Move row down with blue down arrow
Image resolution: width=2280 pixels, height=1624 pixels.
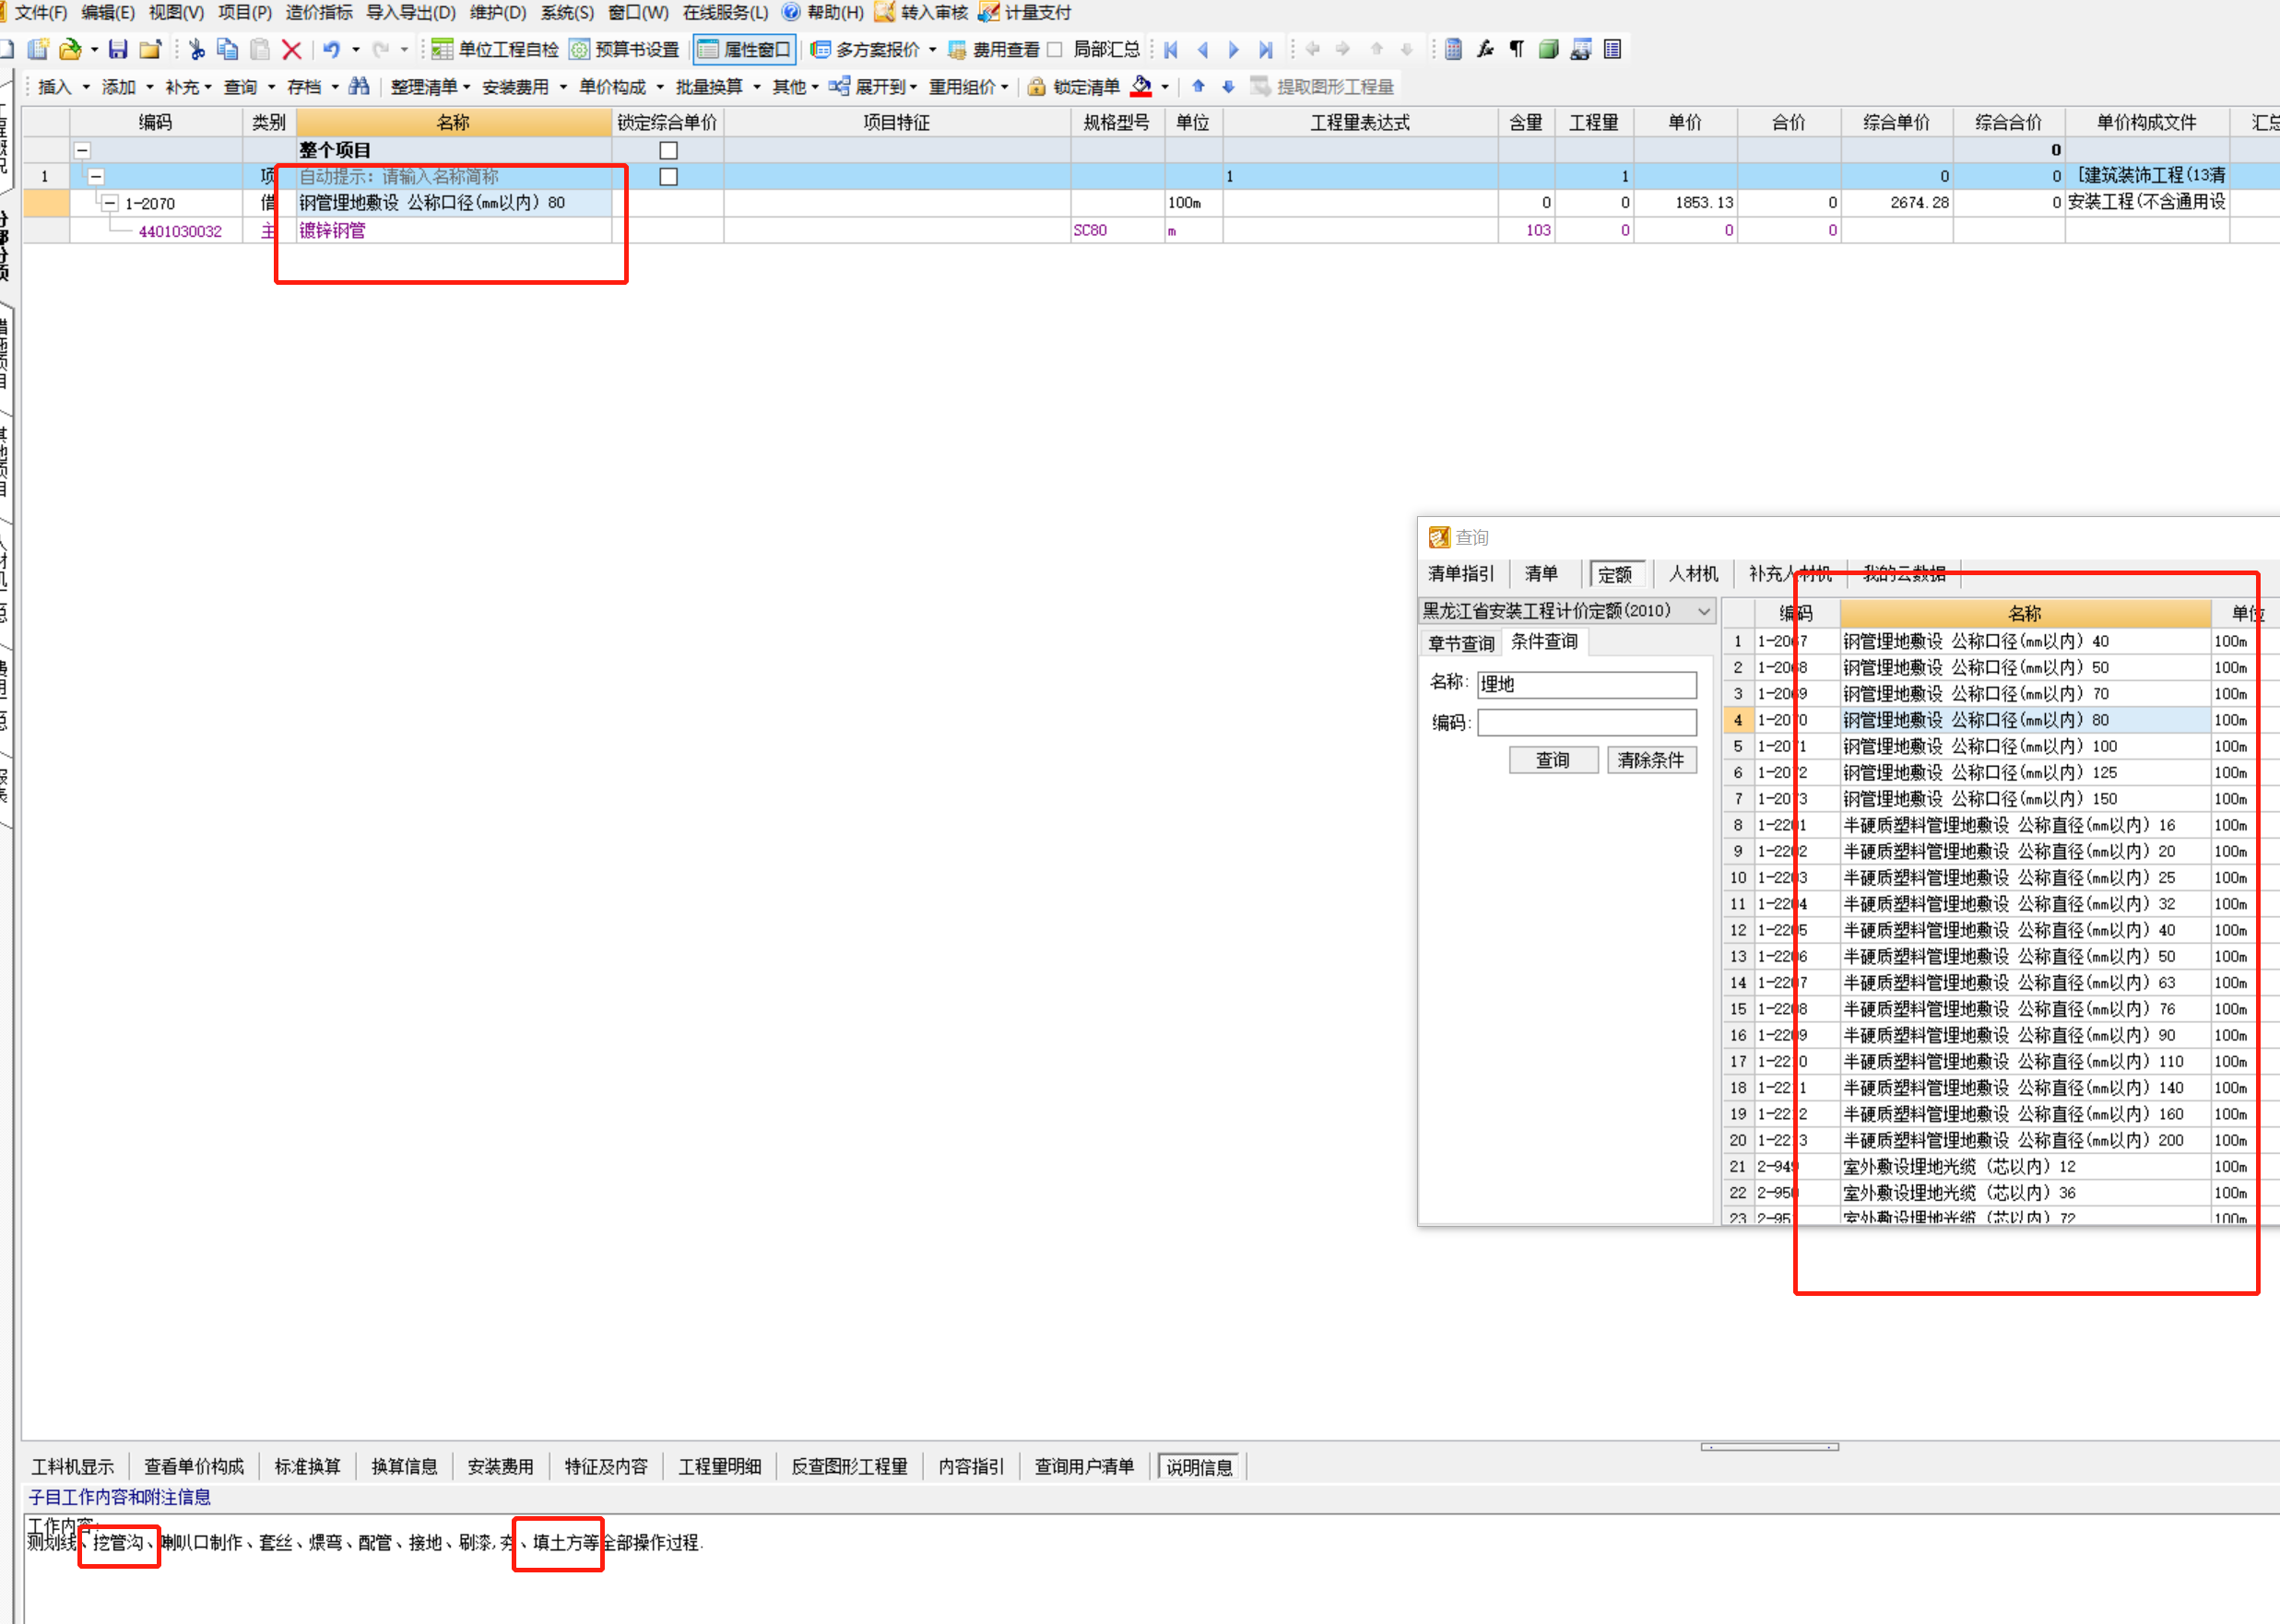click(x=1228, y=87)
